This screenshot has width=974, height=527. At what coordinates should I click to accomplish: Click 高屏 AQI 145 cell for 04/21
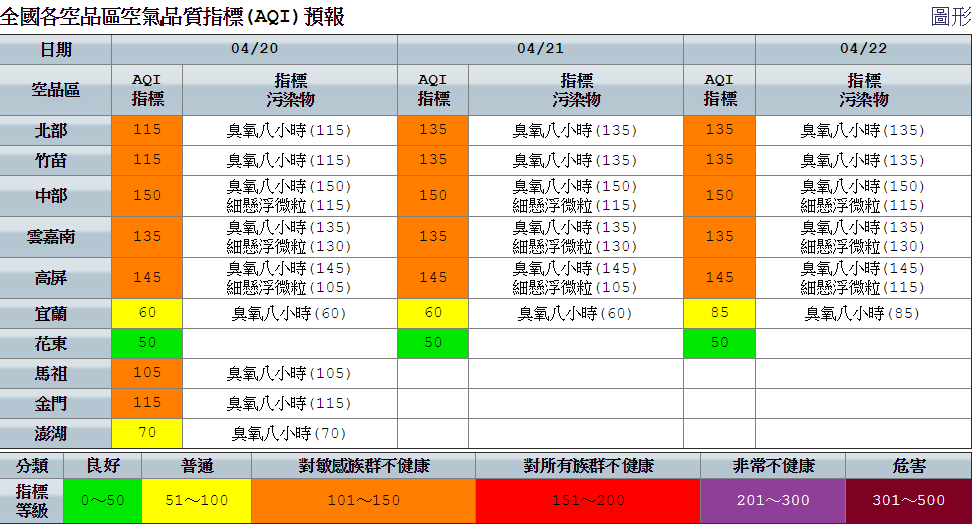433,278
